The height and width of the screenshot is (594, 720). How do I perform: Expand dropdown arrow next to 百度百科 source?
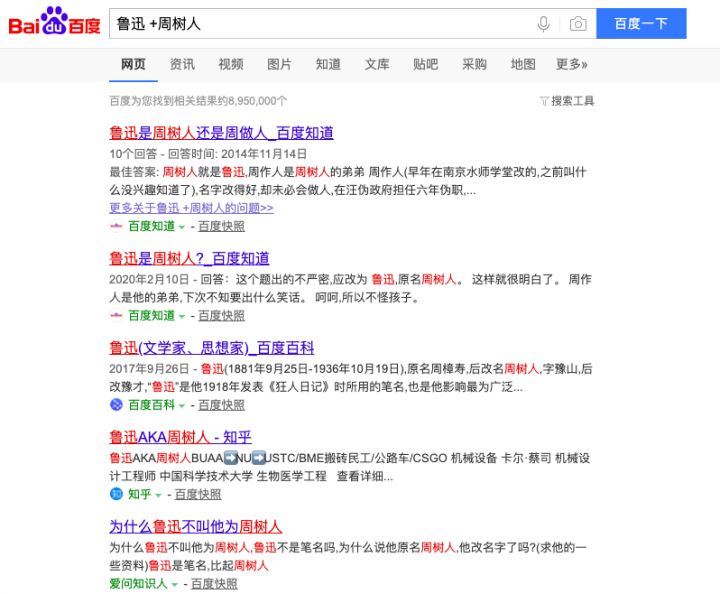(182, 406)
